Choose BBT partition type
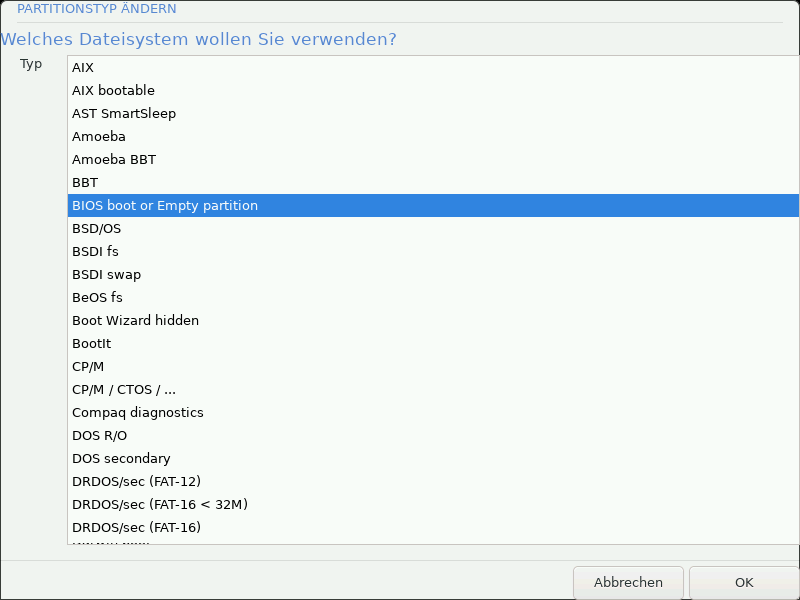Image resolution: width=800 pixels, height=600 pixels. coord(85,182)
